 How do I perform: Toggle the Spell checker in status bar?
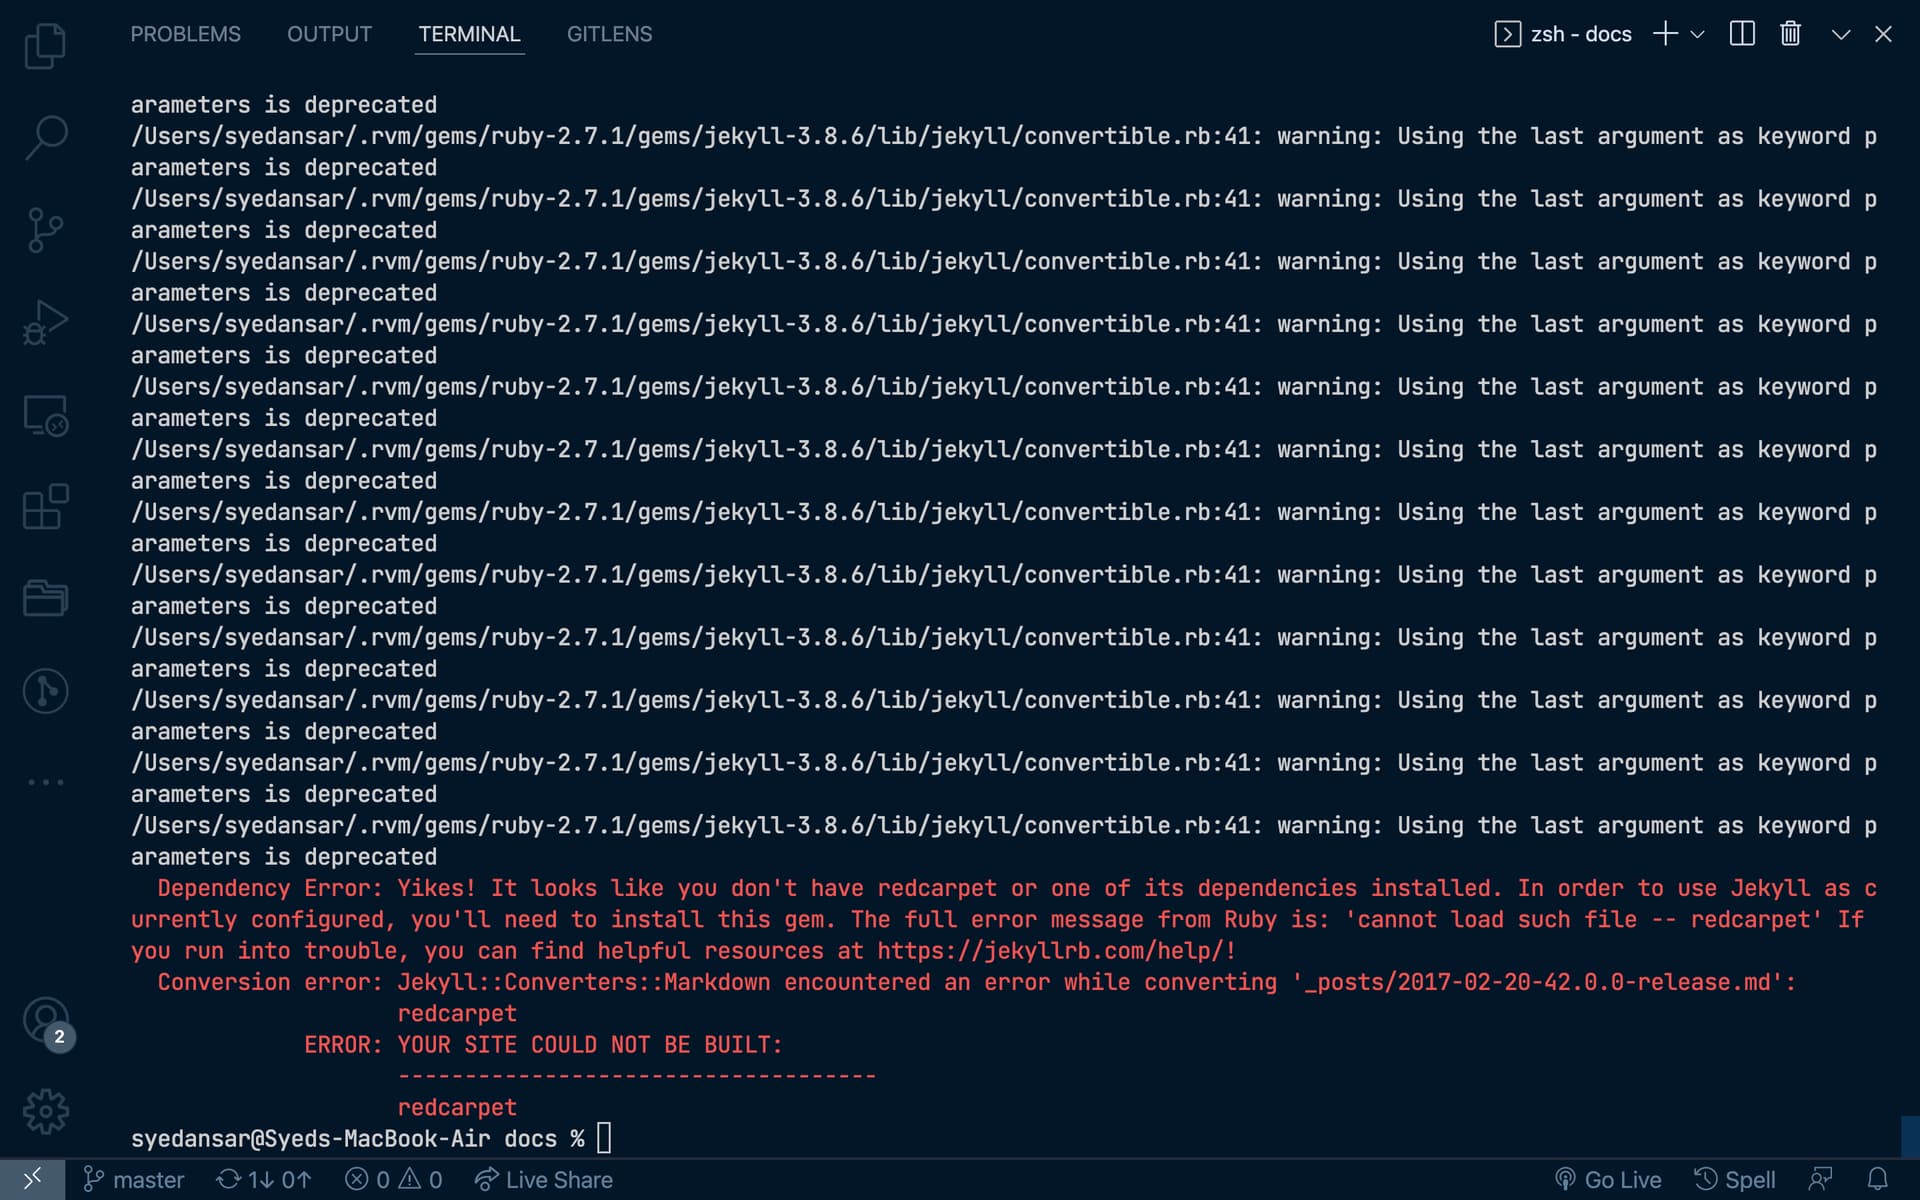1735,1180
